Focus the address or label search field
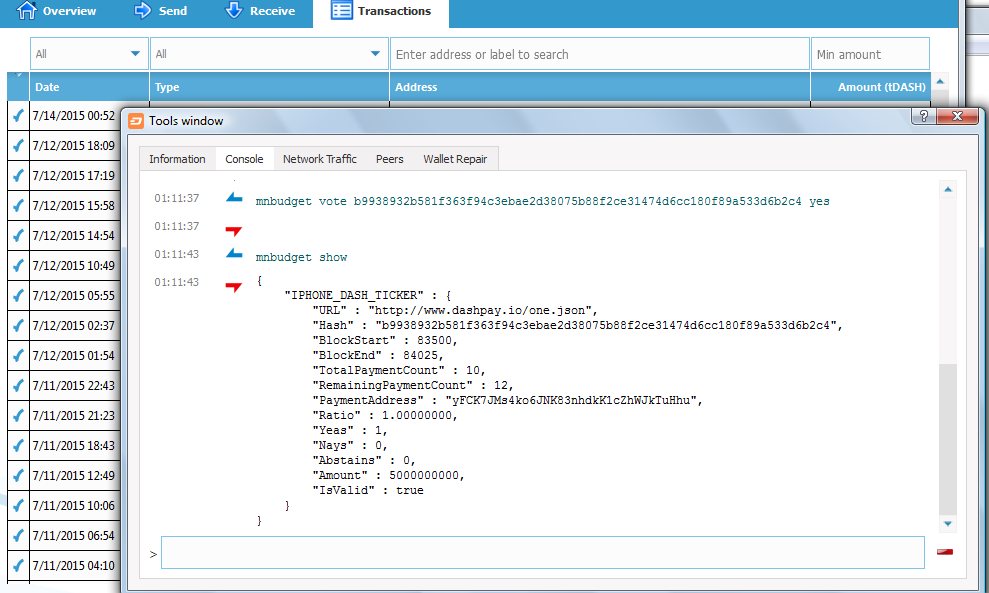989x593 pixels. coord(600,54)
